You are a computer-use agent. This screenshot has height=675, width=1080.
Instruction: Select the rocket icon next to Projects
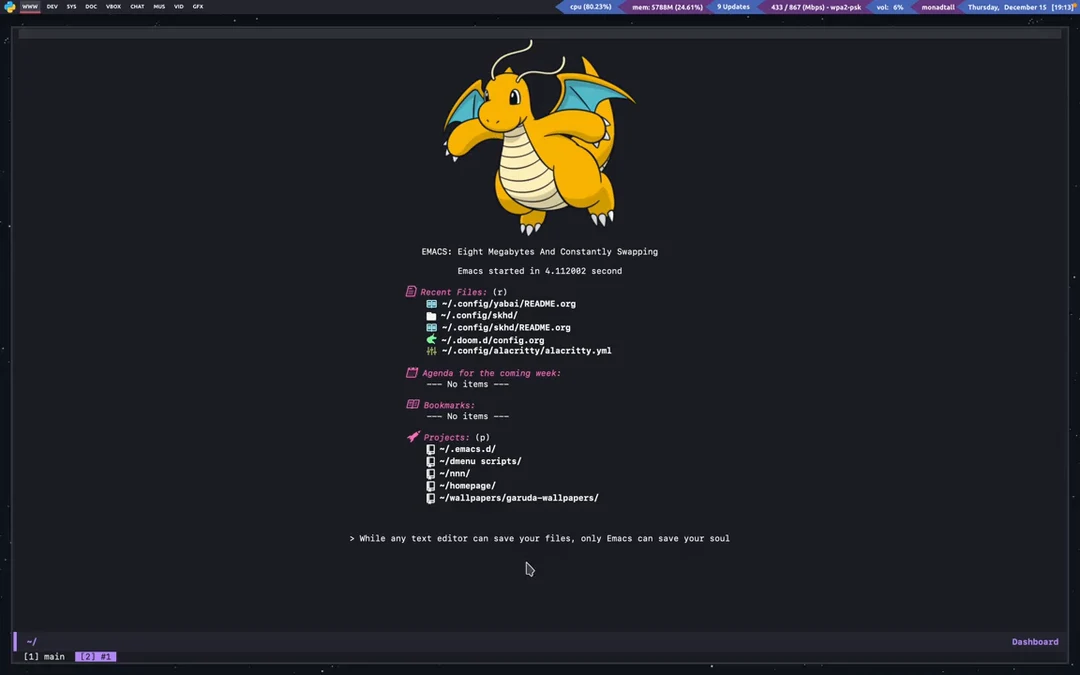412,436
